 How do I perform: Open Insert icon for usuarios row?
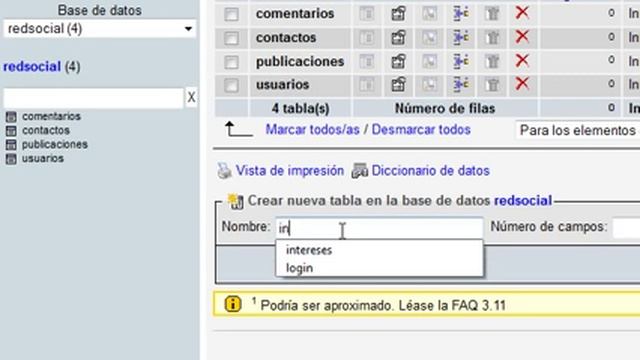point(461,84)
